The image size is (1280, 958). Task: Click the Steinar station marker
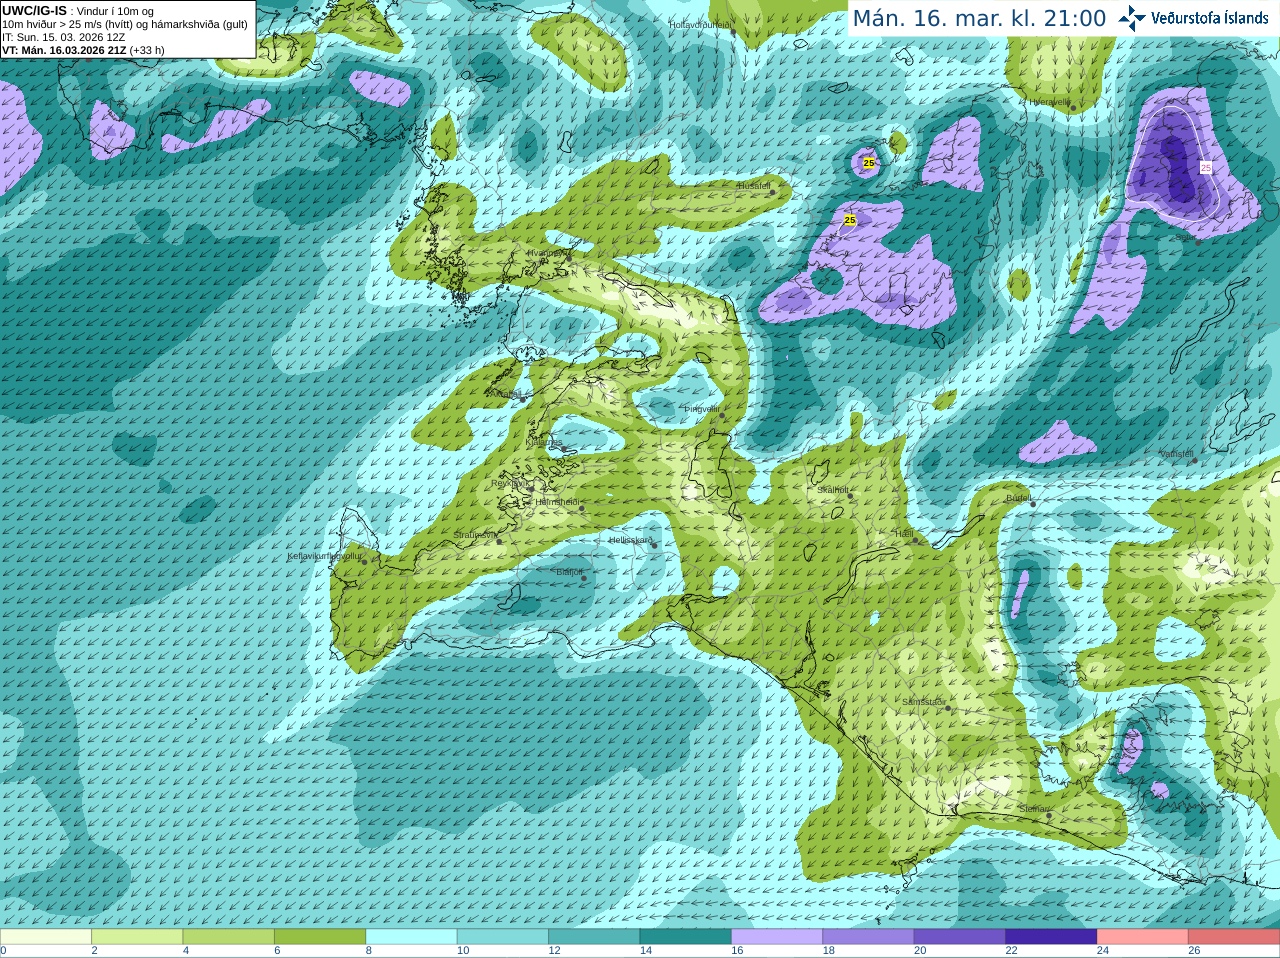click(x=1048, y=815)
